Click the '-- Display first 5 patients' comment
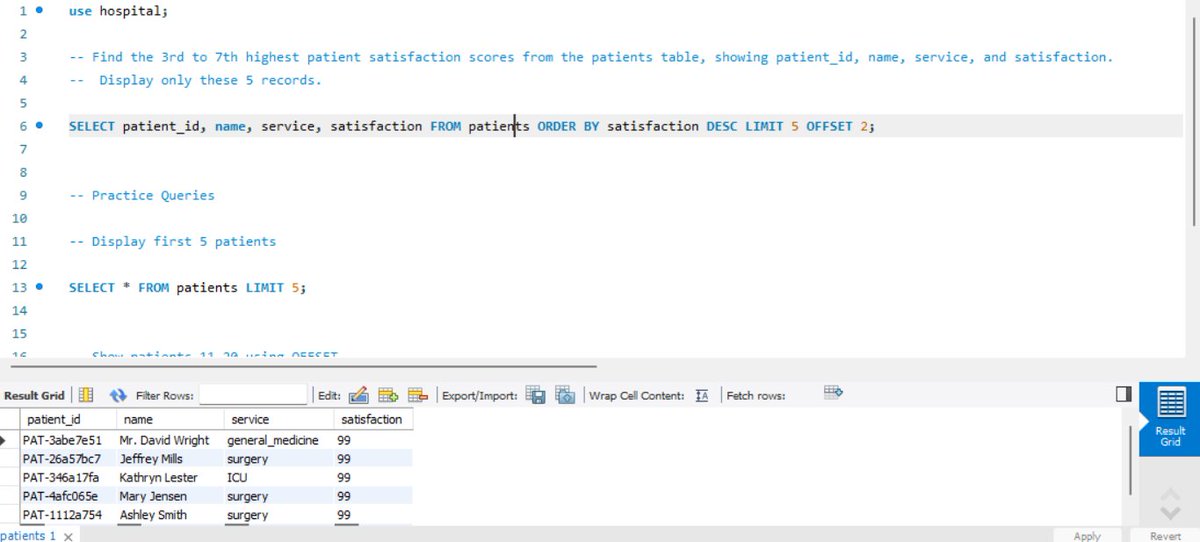Screen dimensions: 1200x542 pos(172,241)
